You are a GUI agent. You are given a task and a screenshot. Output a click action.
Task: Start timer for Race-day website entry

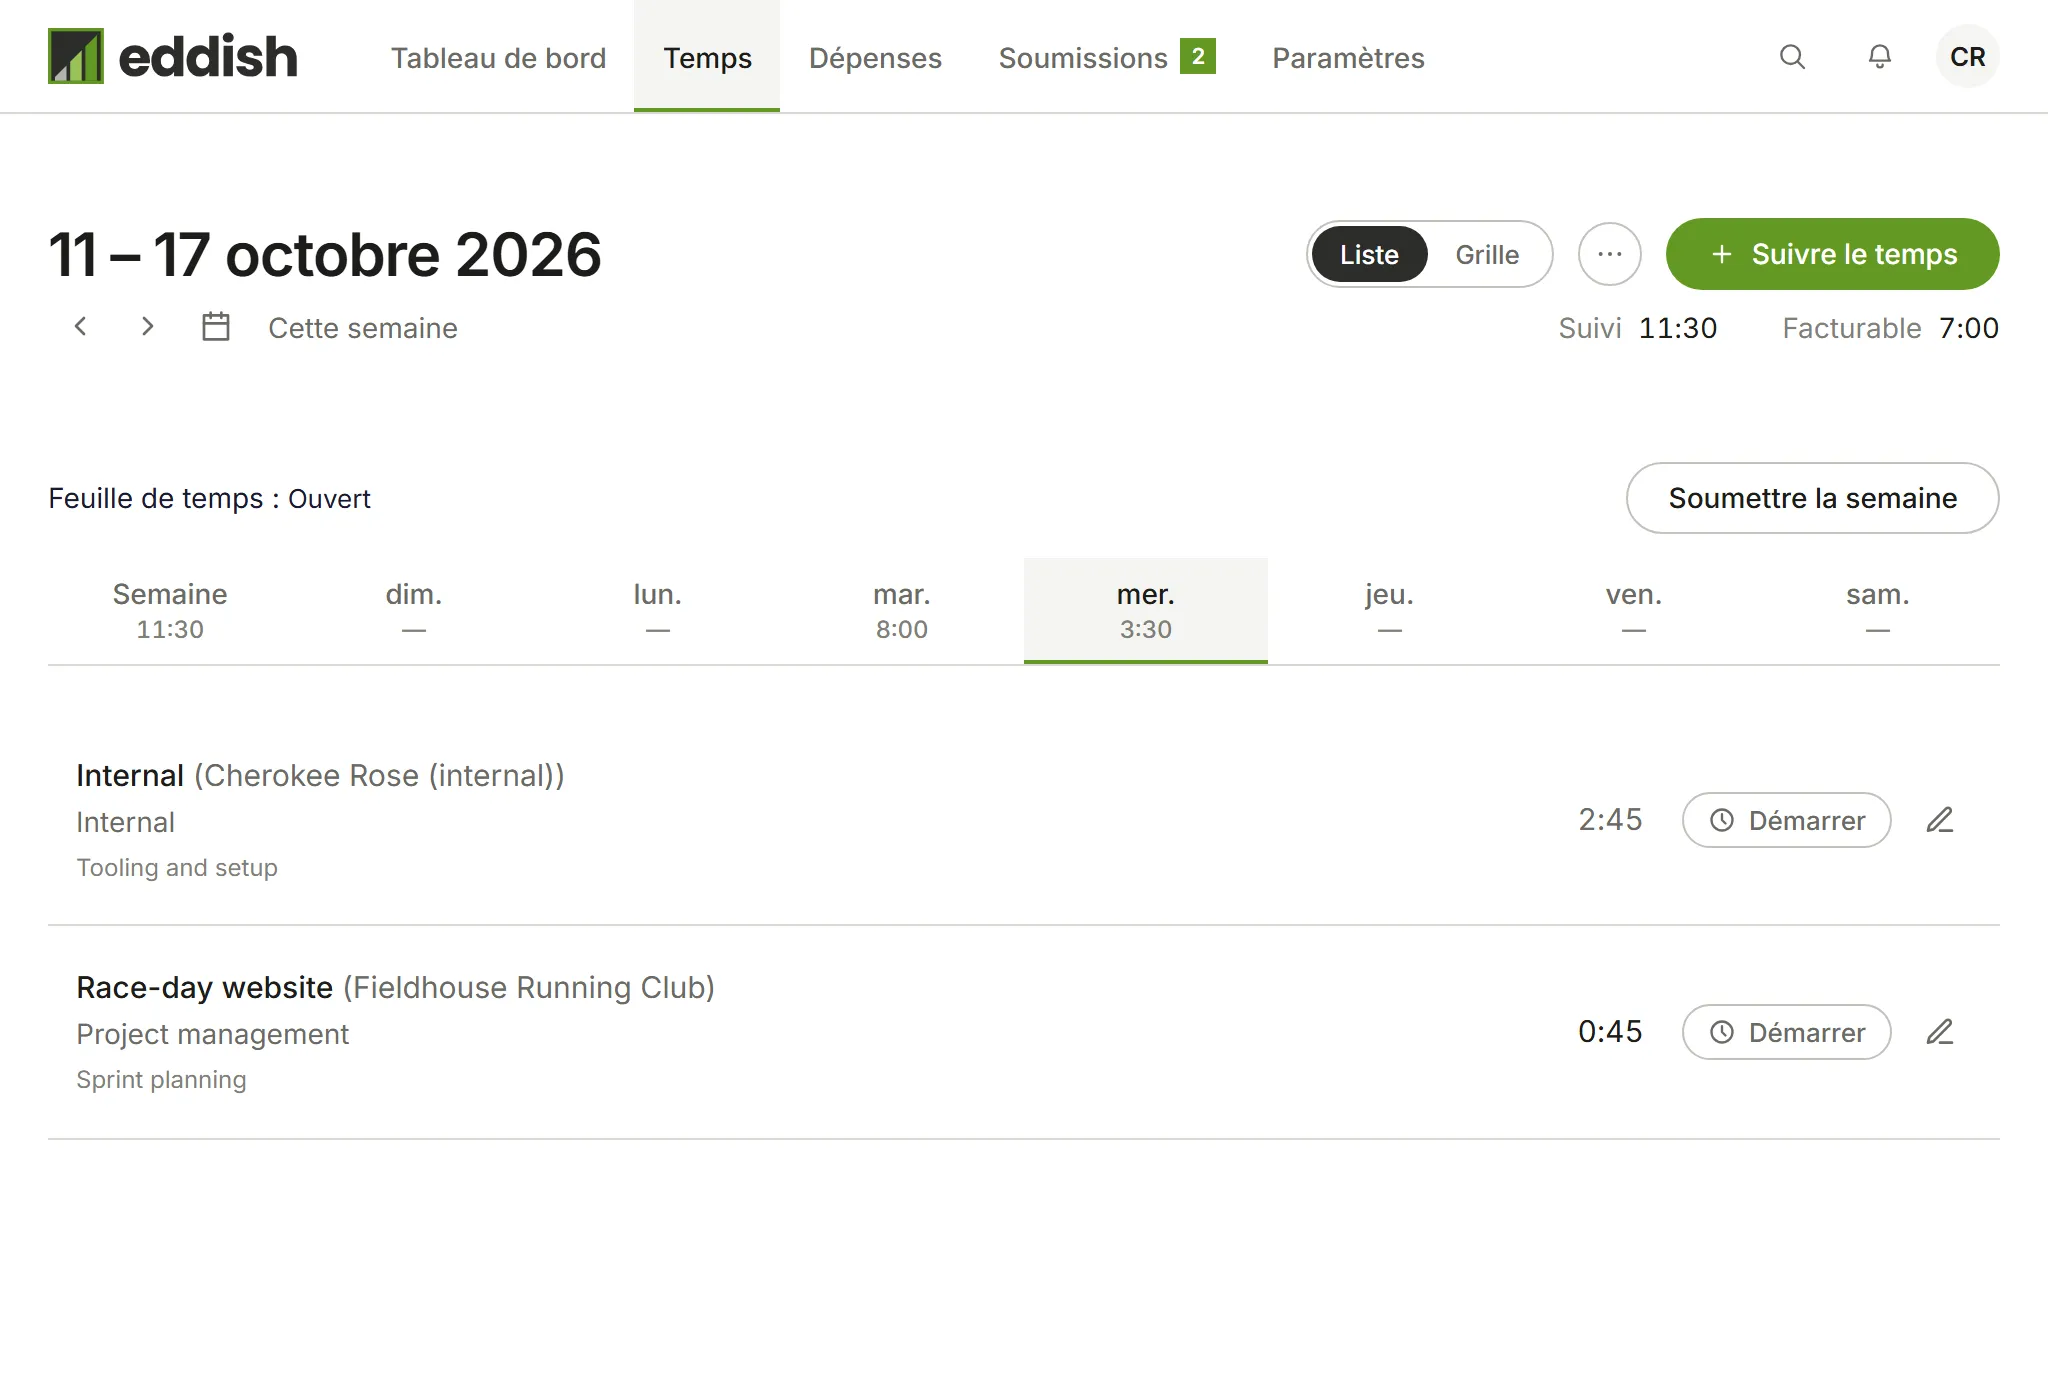pos(1786,1032)
